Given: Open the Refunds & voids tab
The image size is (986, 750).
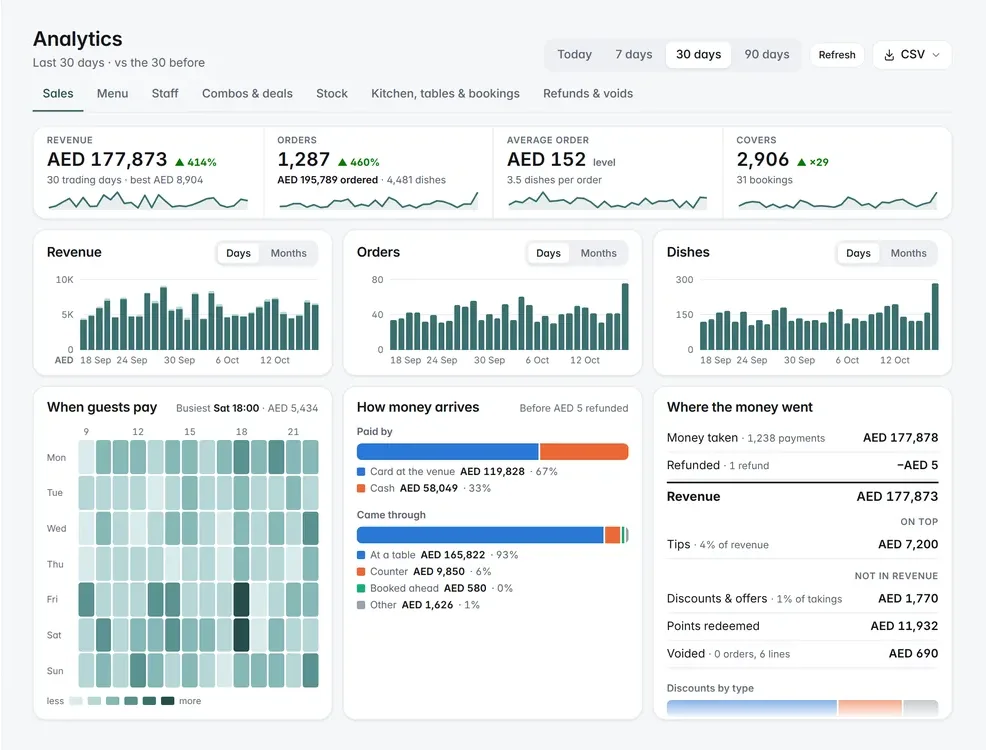Looking at the screenshot, I should tap(588, 94).
